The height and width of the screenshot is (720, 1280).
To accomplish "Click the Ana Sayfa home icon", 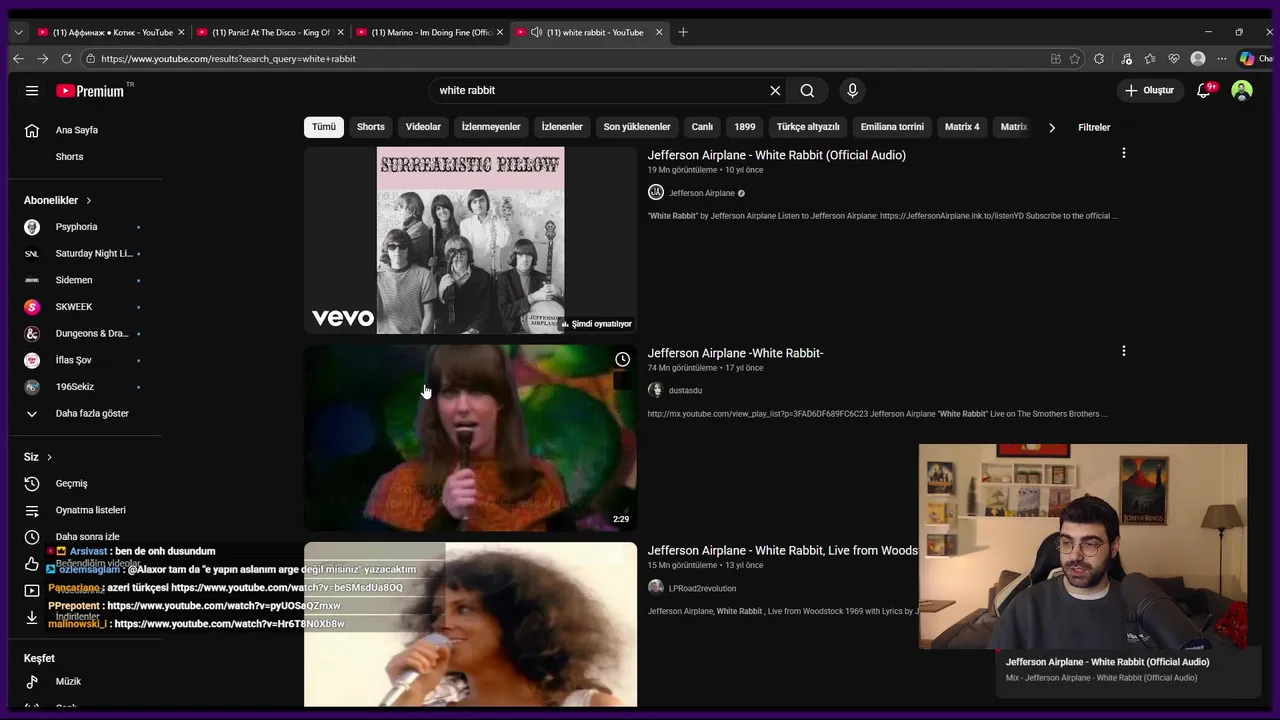I will (32, 130).
